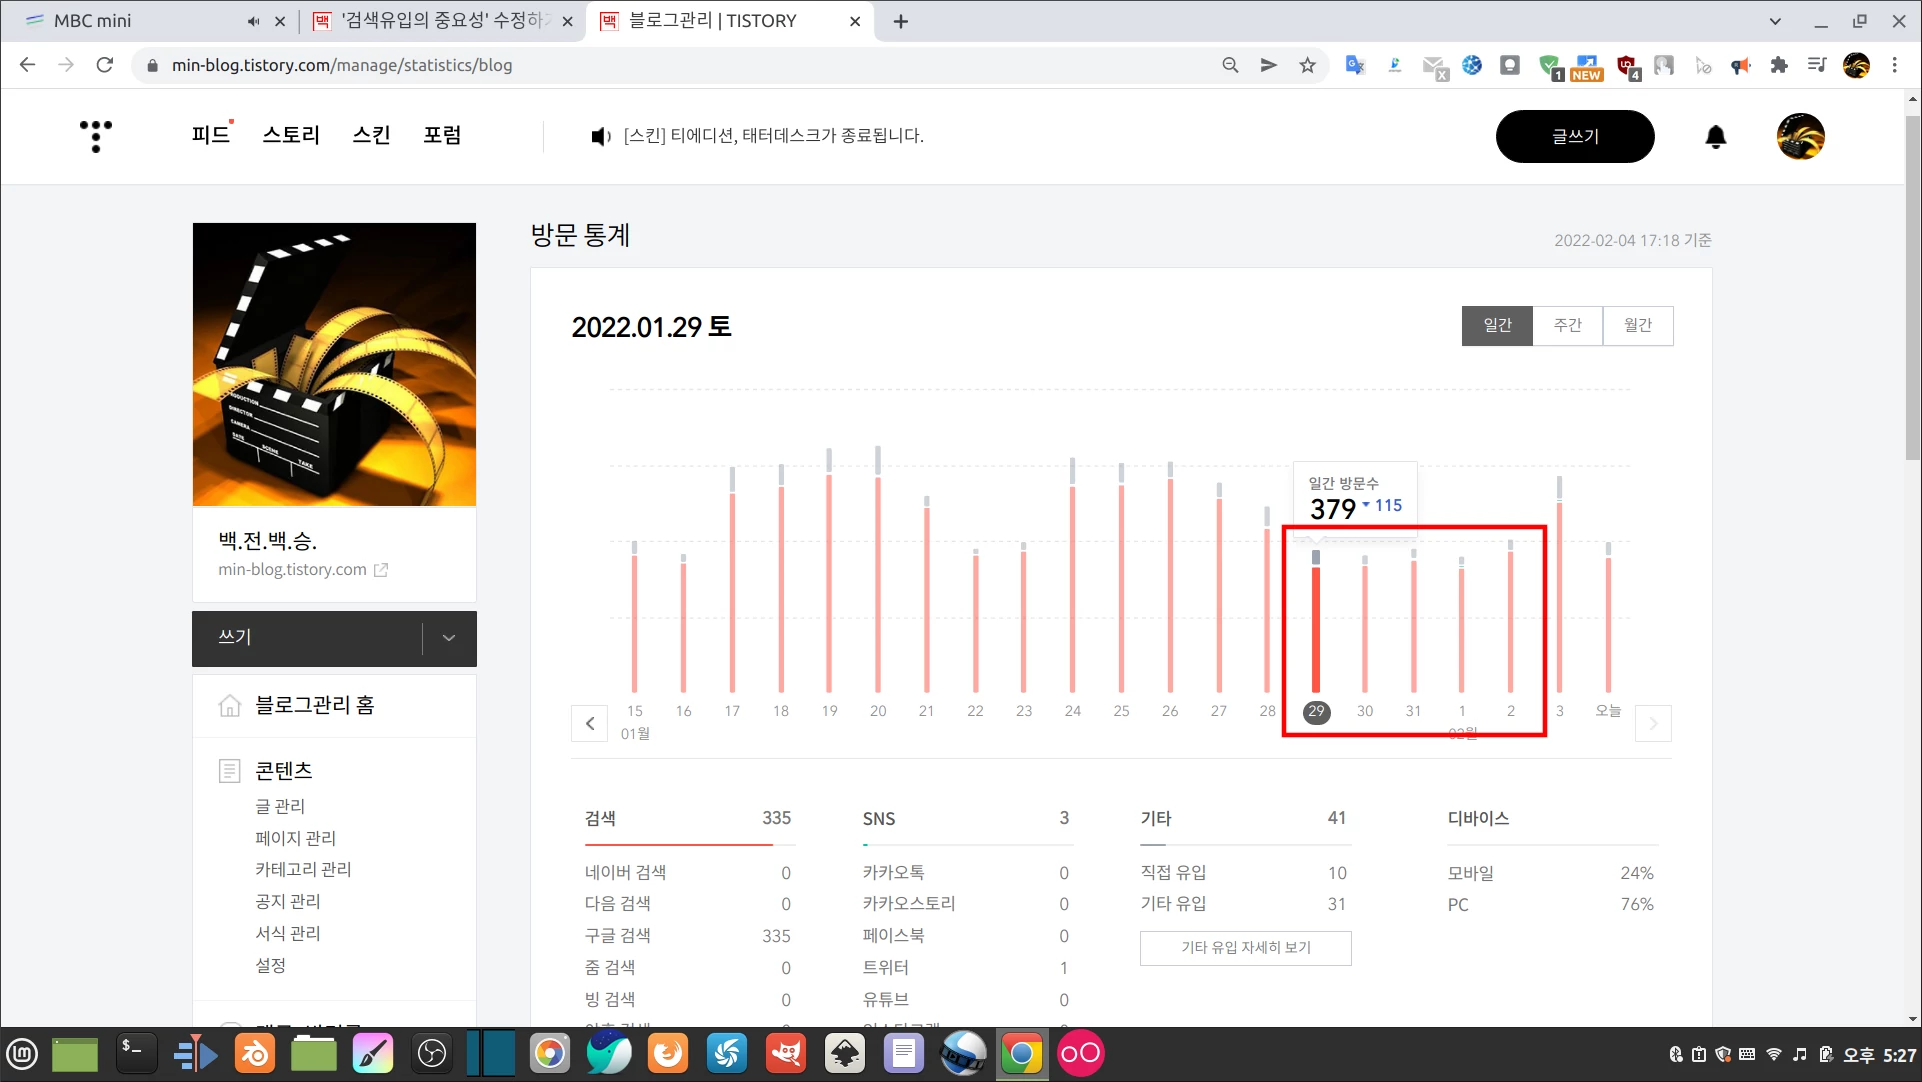This screenshot has height=1082, width=1922.
Task: Open the browser extensions puzzle menu
Action: point(1779,65)
